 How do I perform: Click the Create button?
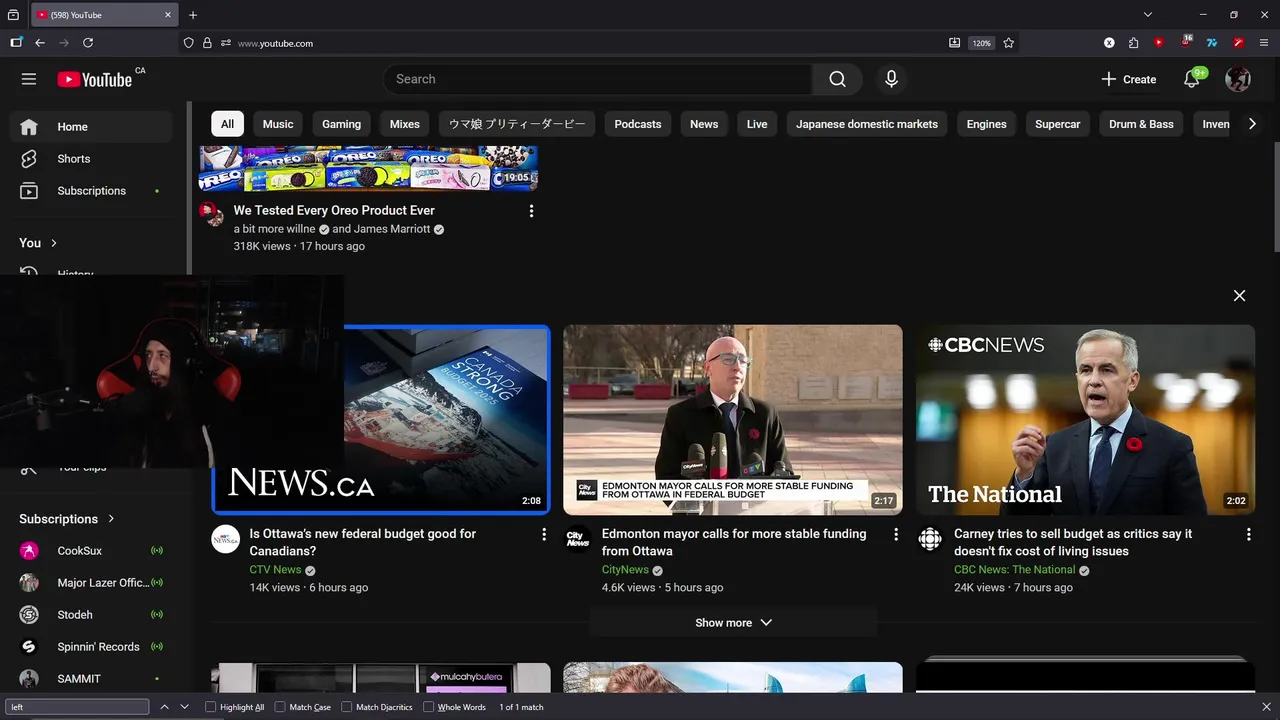(x=1129, y=79)
